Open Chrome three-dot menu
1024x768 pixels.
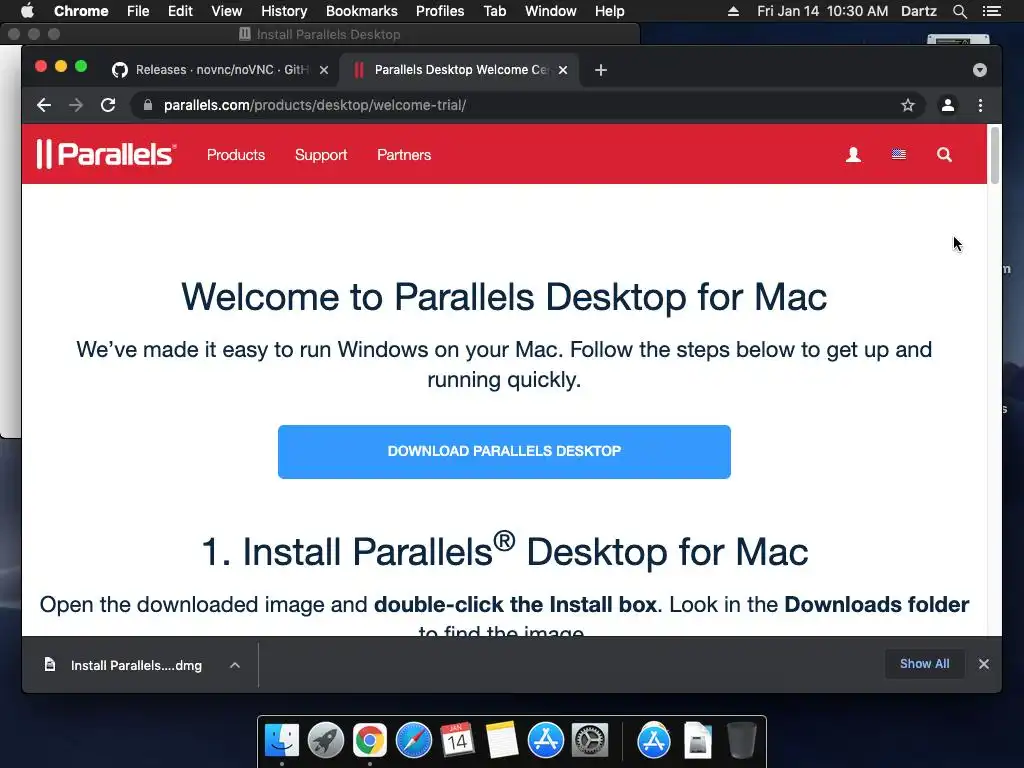(x=980, y=105)
